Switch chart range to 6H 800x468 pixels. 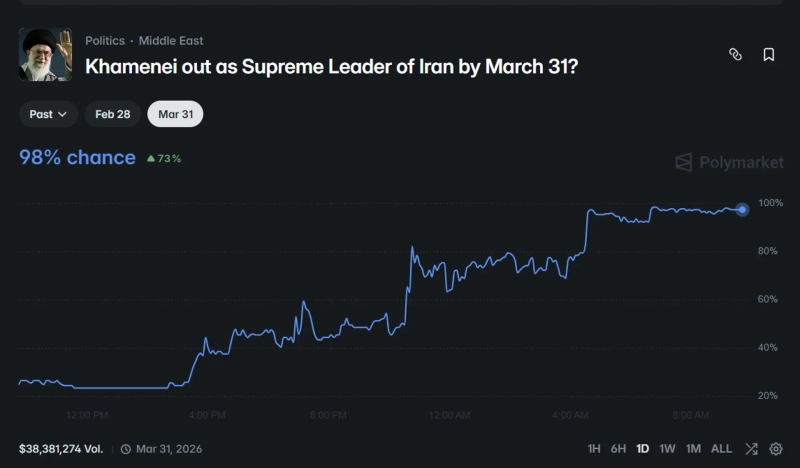[618, 449]
